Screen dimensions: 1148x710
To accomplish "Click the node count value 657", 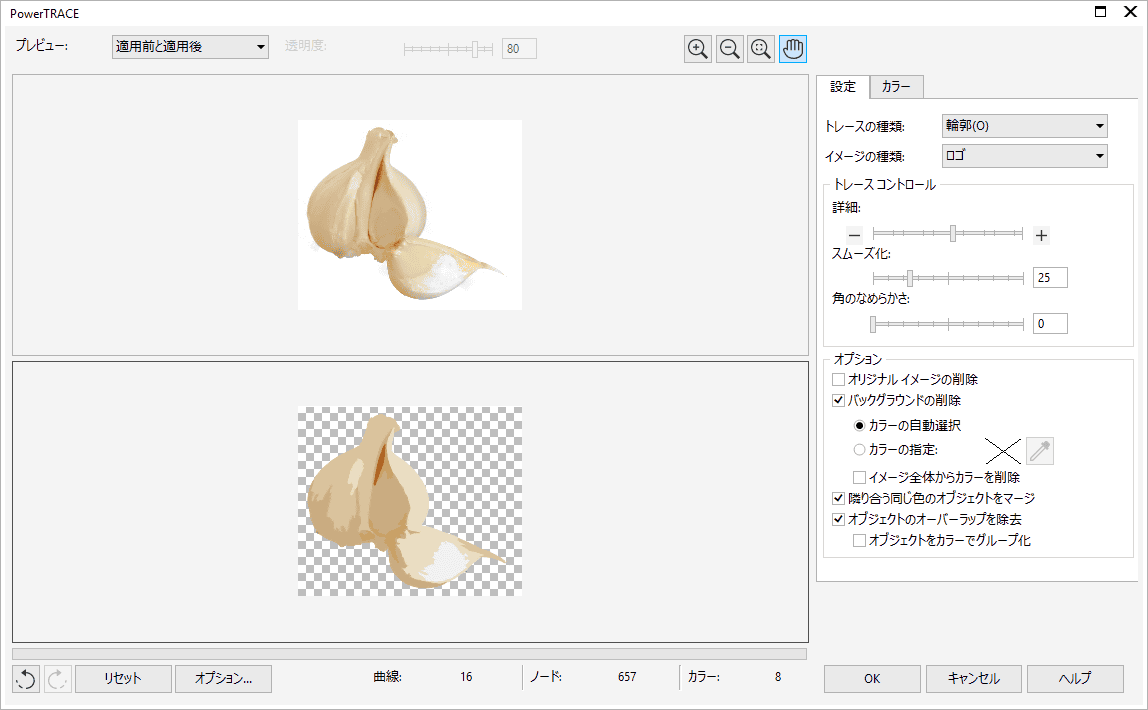I will tap(627, 677).
